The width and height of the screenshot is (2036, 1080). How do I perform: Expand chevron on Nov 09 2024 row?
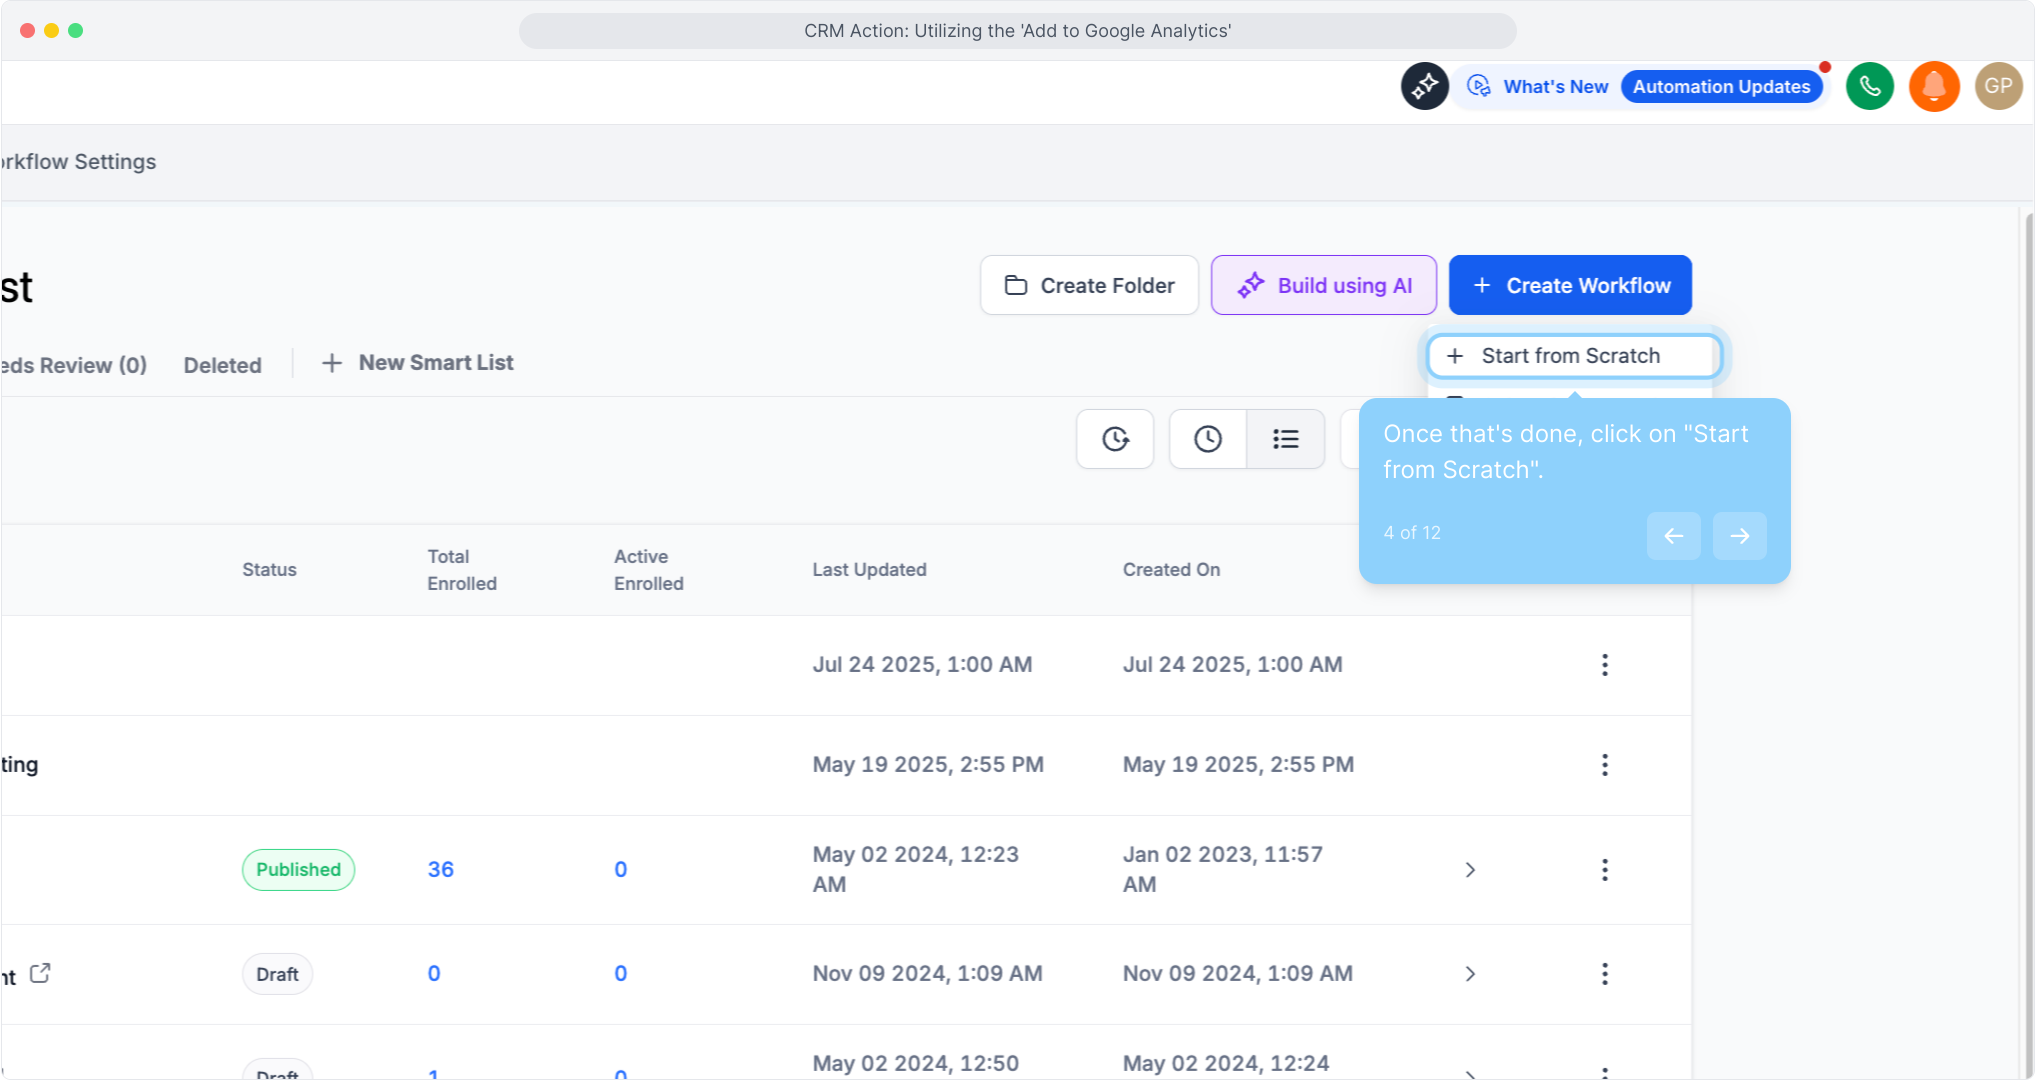(1470, 974)
